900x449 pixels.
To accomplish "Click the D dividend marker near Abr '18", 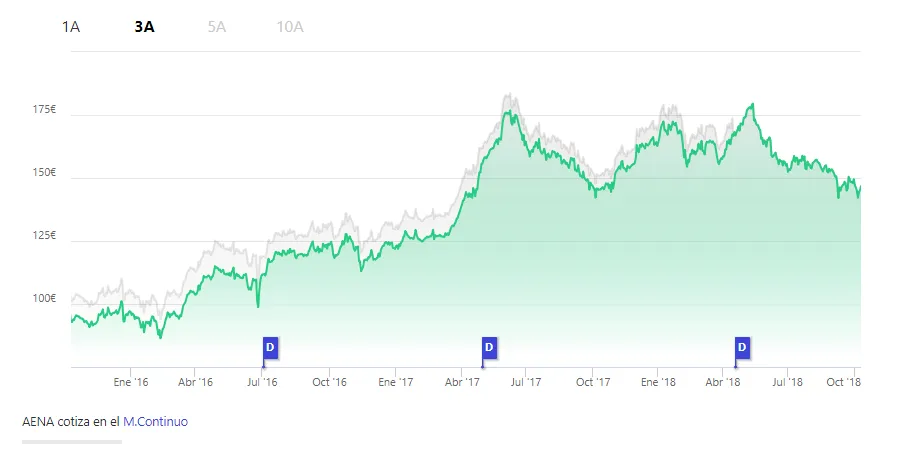I will (742, 347).
